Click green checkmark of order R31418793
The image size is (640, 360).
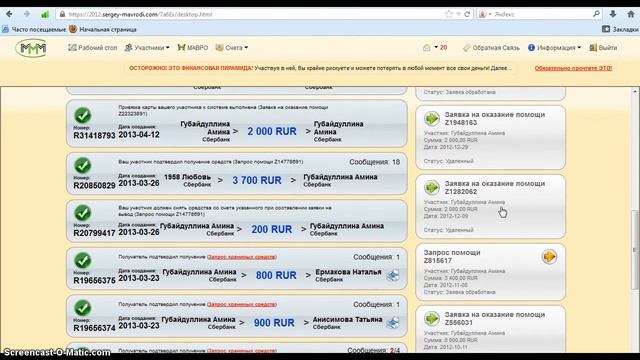[82, 116]
